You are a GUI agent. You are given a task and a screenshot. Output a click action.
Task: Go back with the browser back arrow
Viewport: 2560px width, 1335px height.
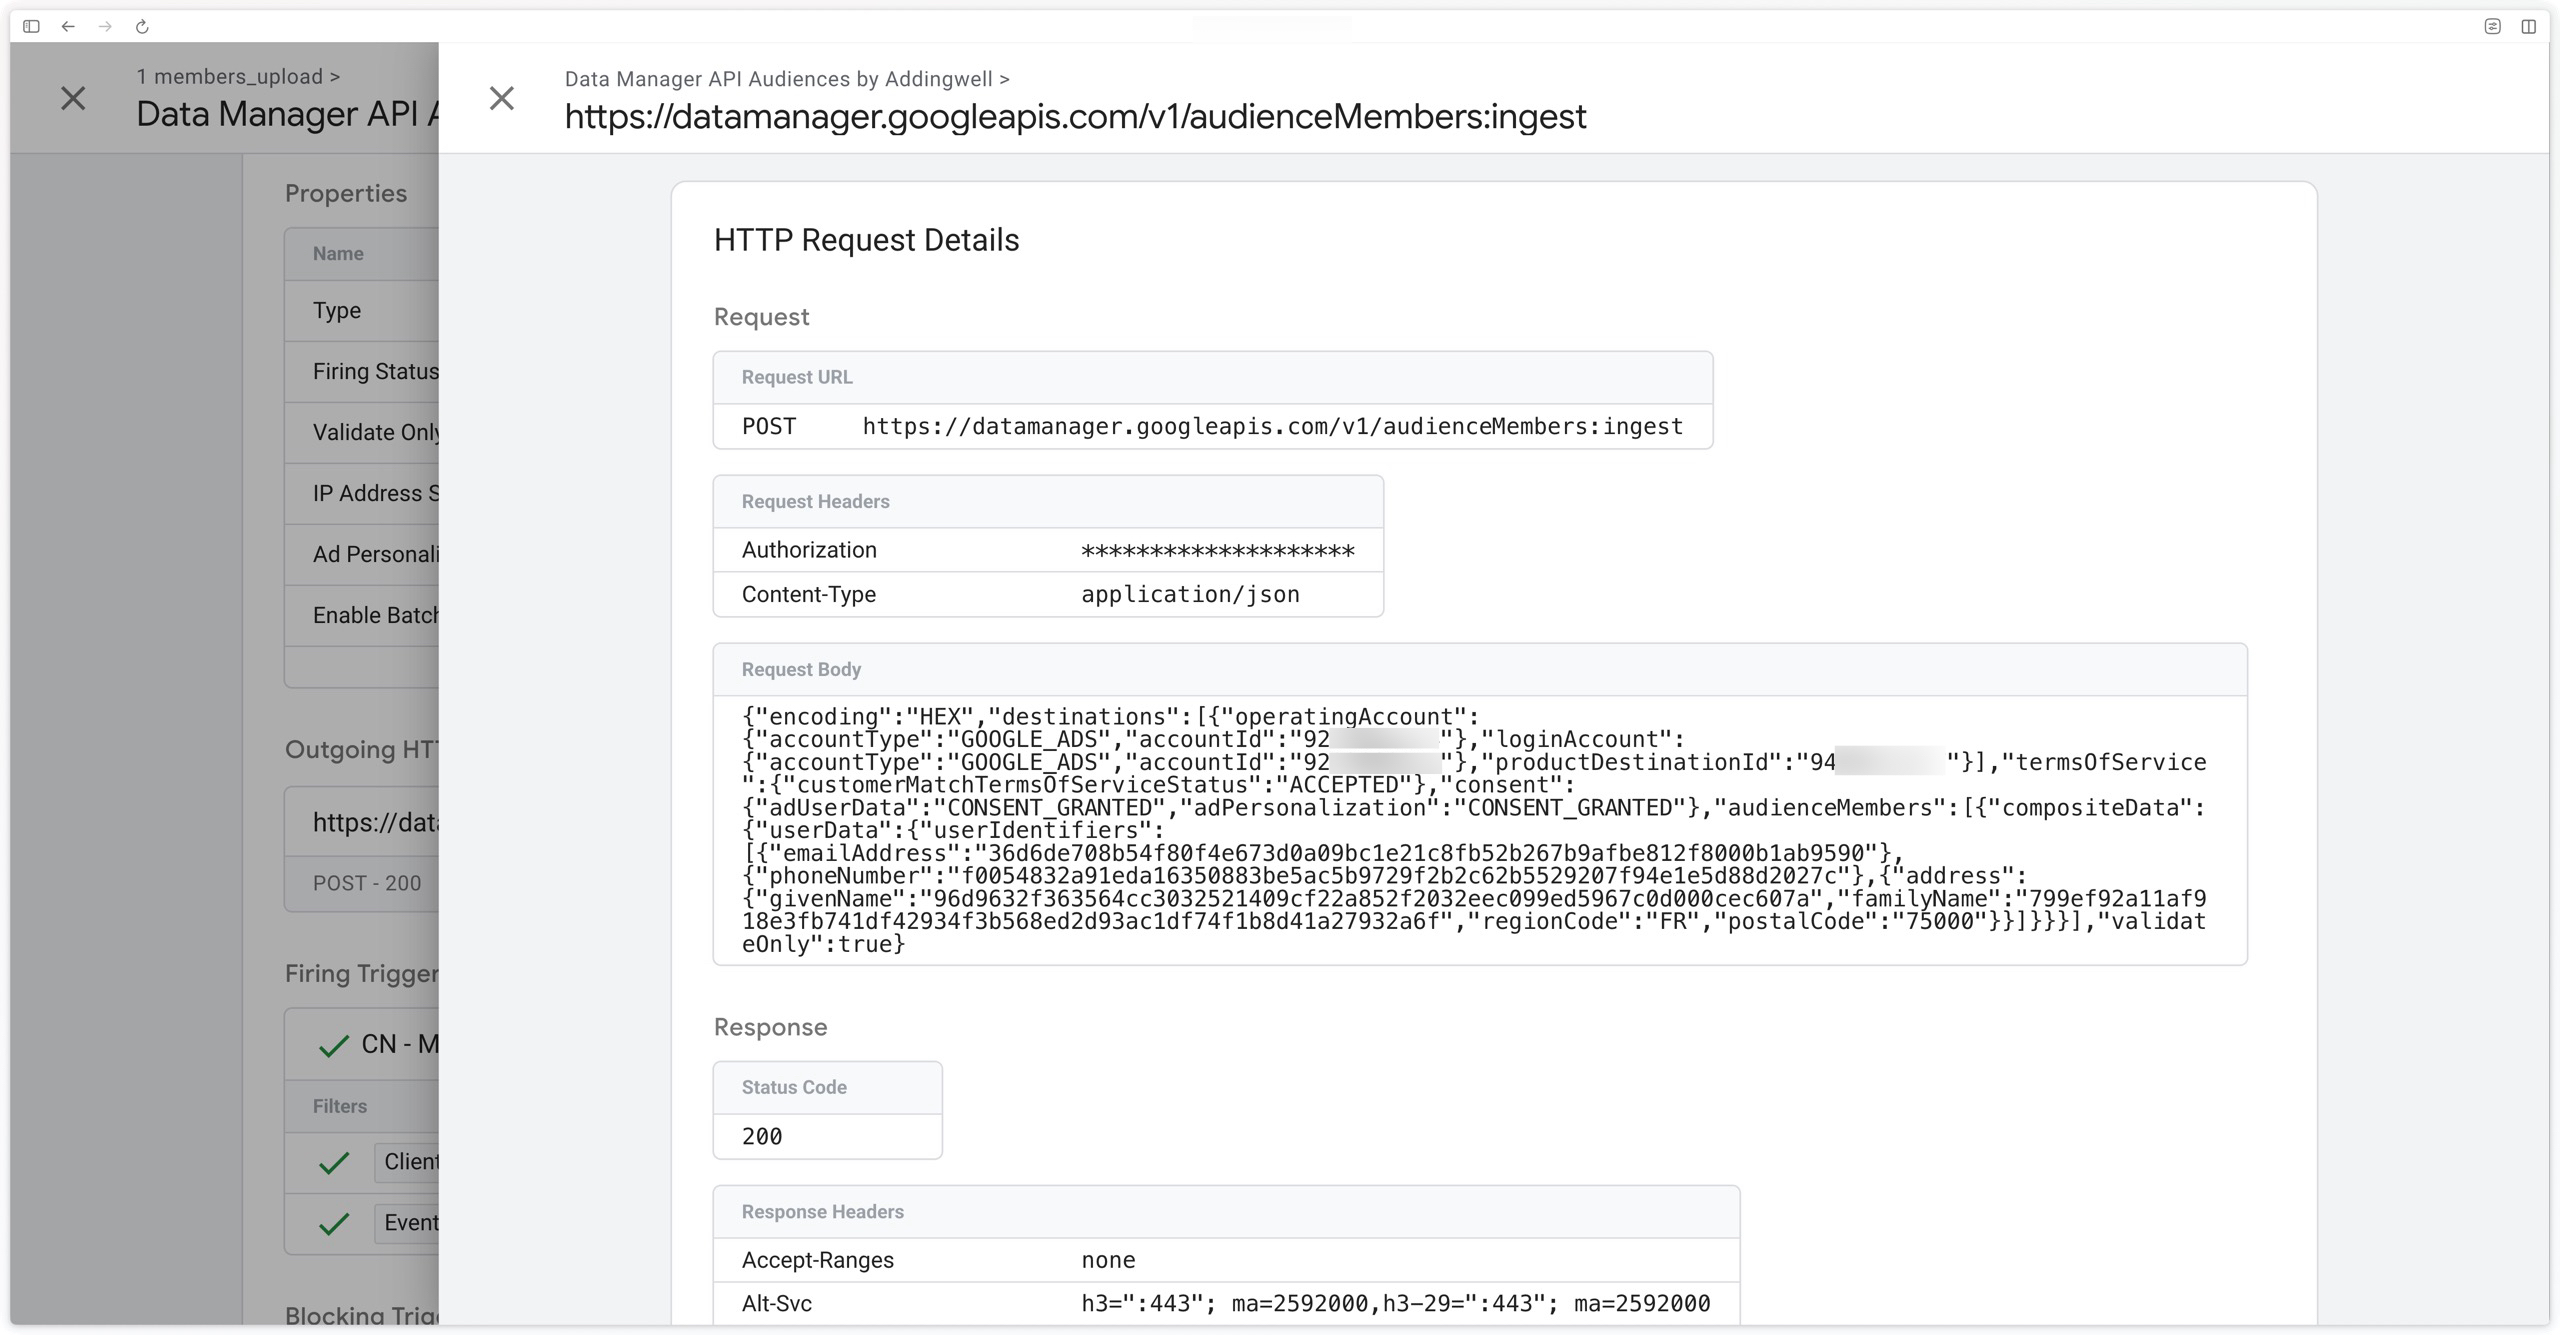(68, 26)
